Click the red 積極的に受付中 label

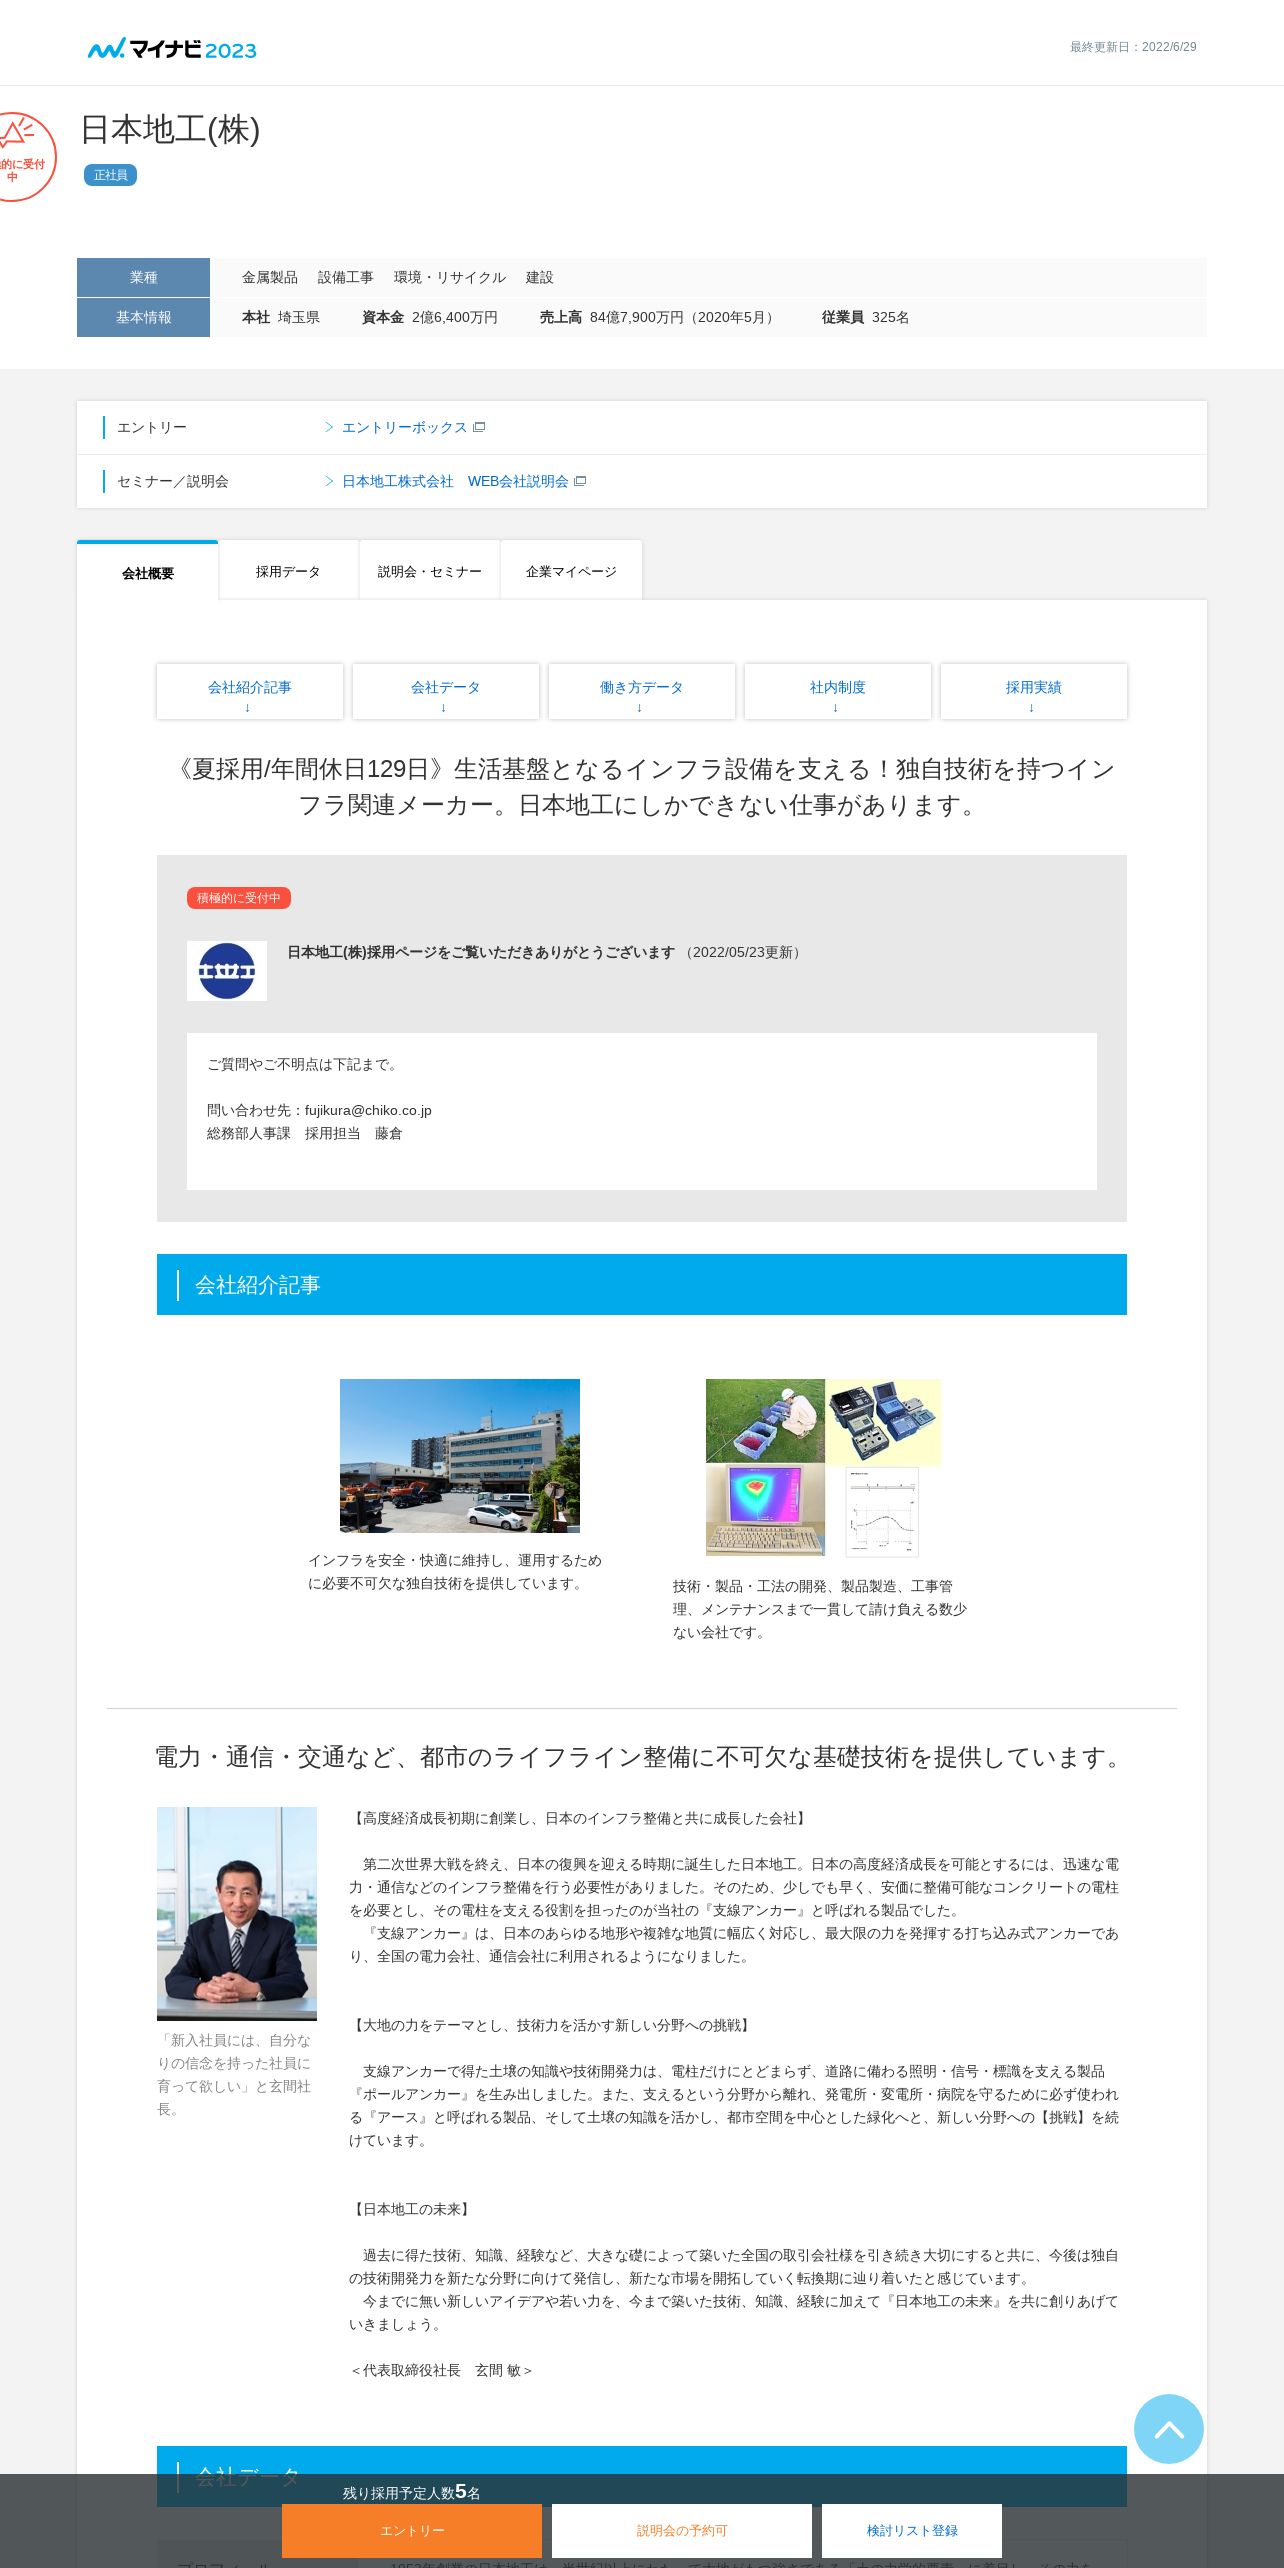coord(239,898)
